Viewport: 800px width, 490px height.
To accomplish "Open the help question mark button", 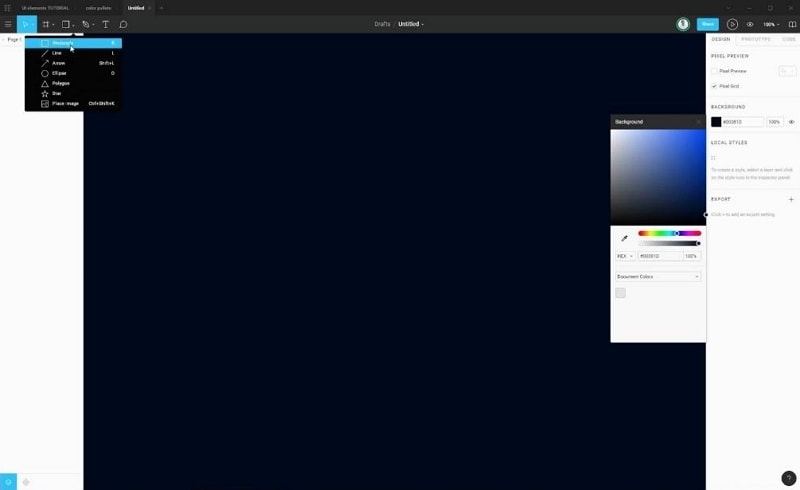I will pyautogui.click(x=789, y=478).
